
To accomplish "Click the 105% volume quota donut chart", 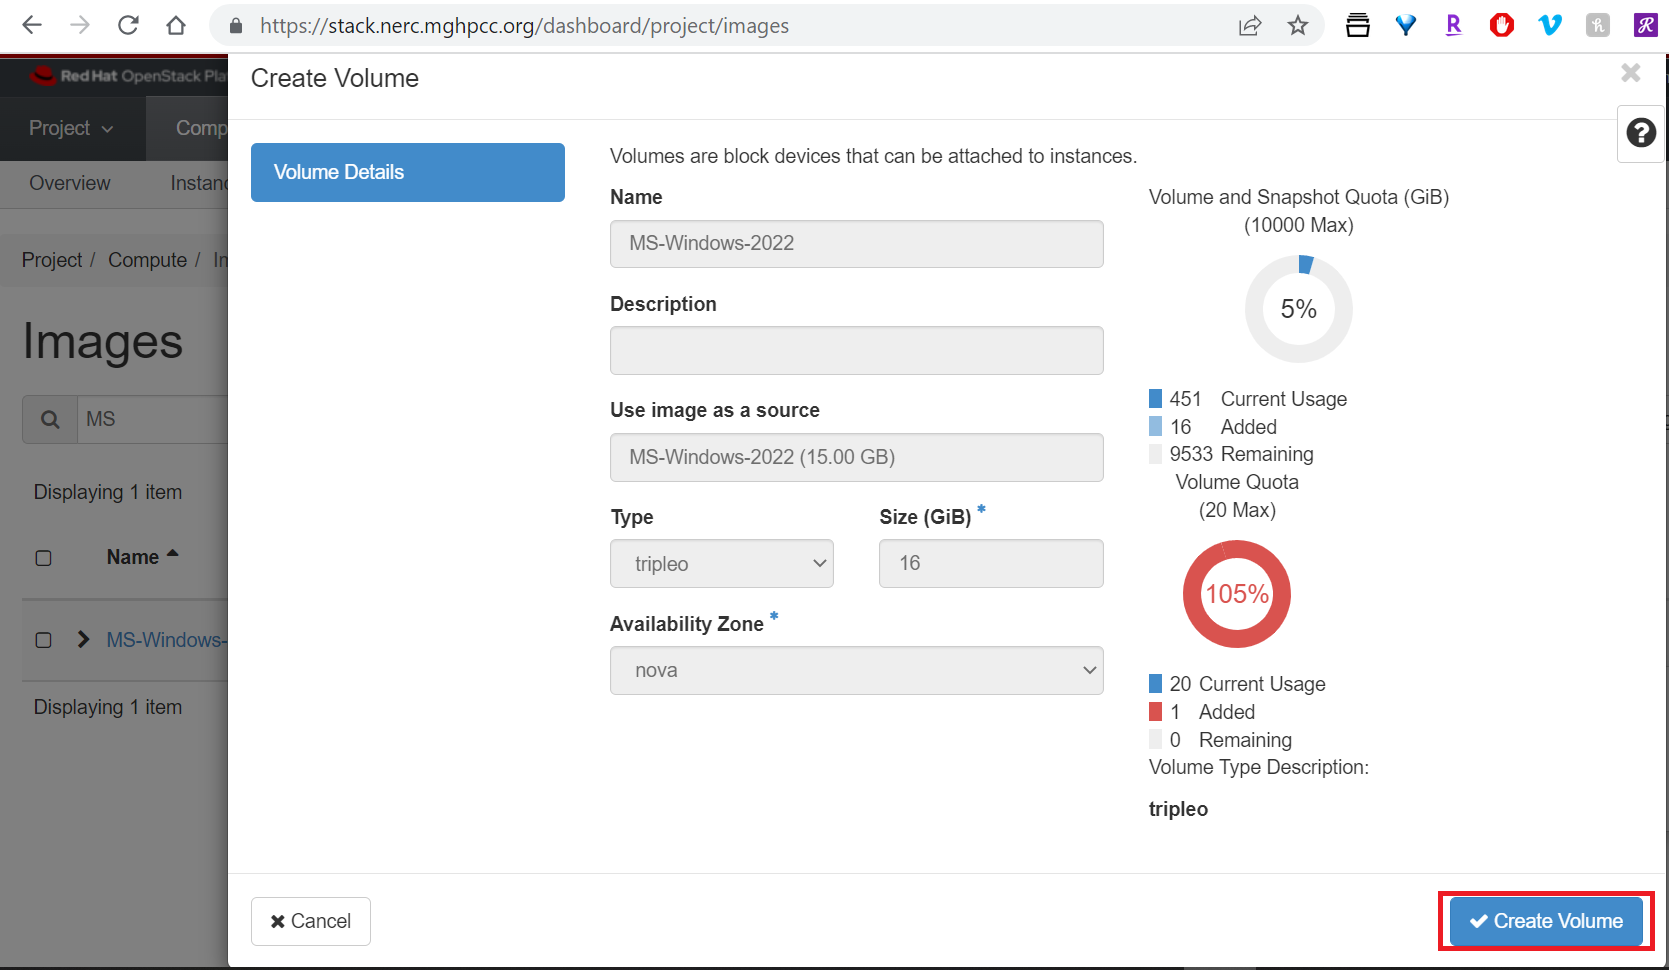I will (1237, 594).
